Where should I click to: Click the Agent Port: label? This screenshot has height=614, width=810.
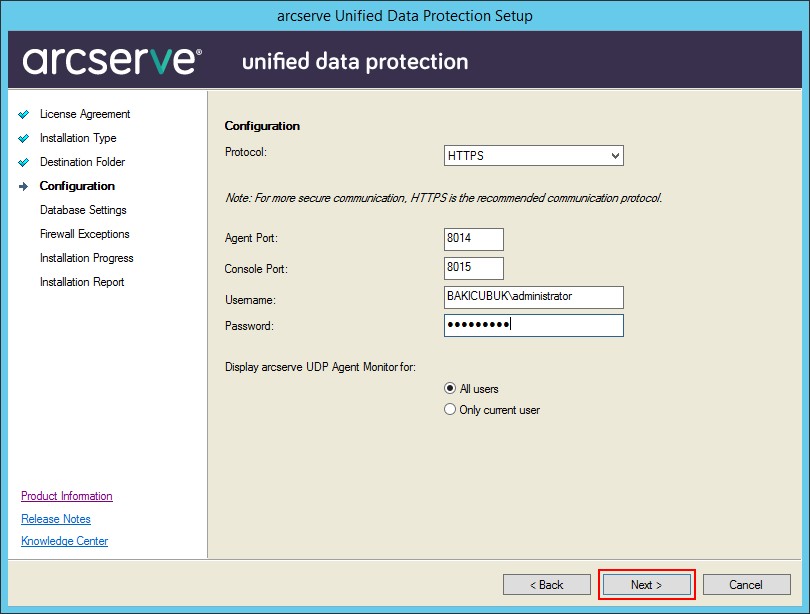pyautogui.click(x=251, y=238)
